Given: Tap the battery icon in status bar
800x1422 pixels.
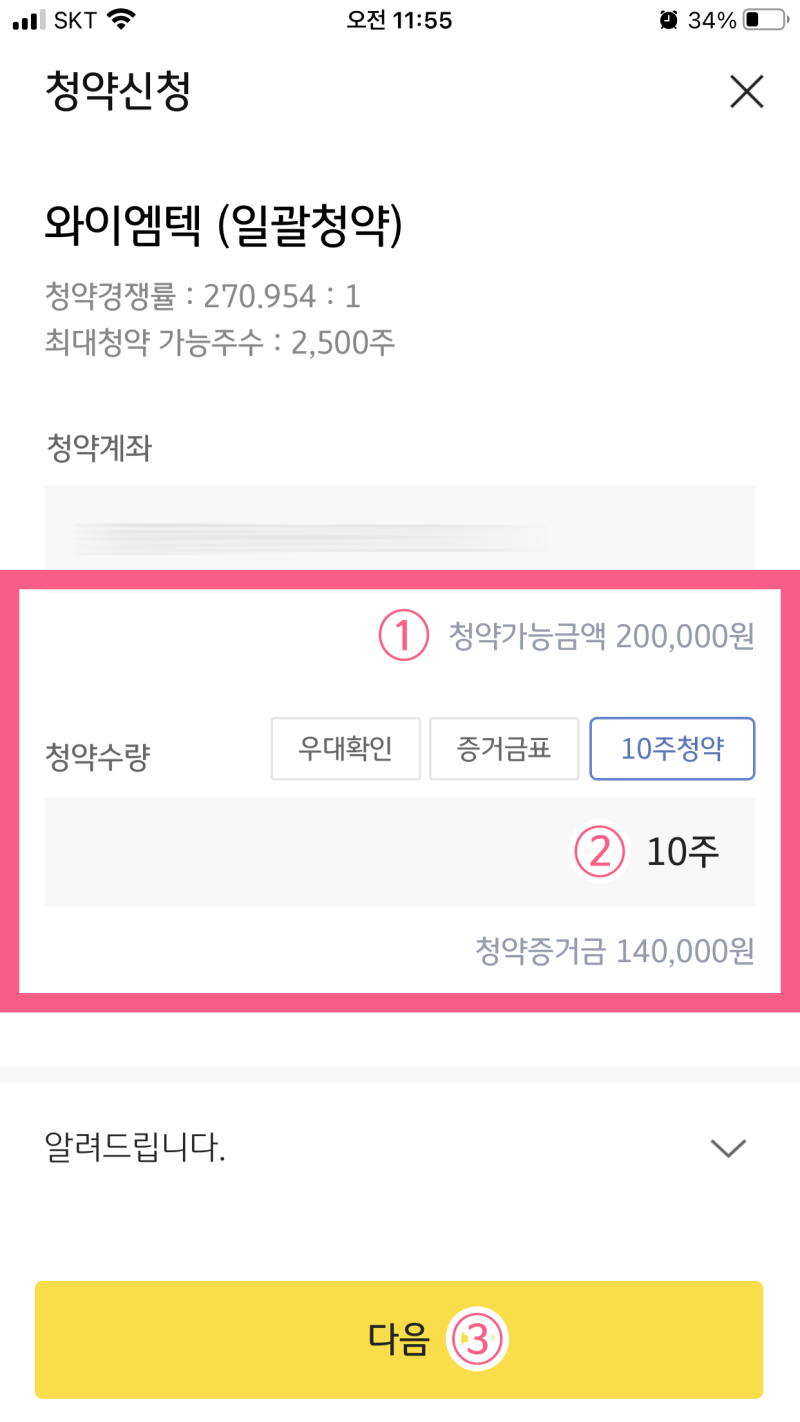Looking at the screenshot, I should [x=765, y=20].
